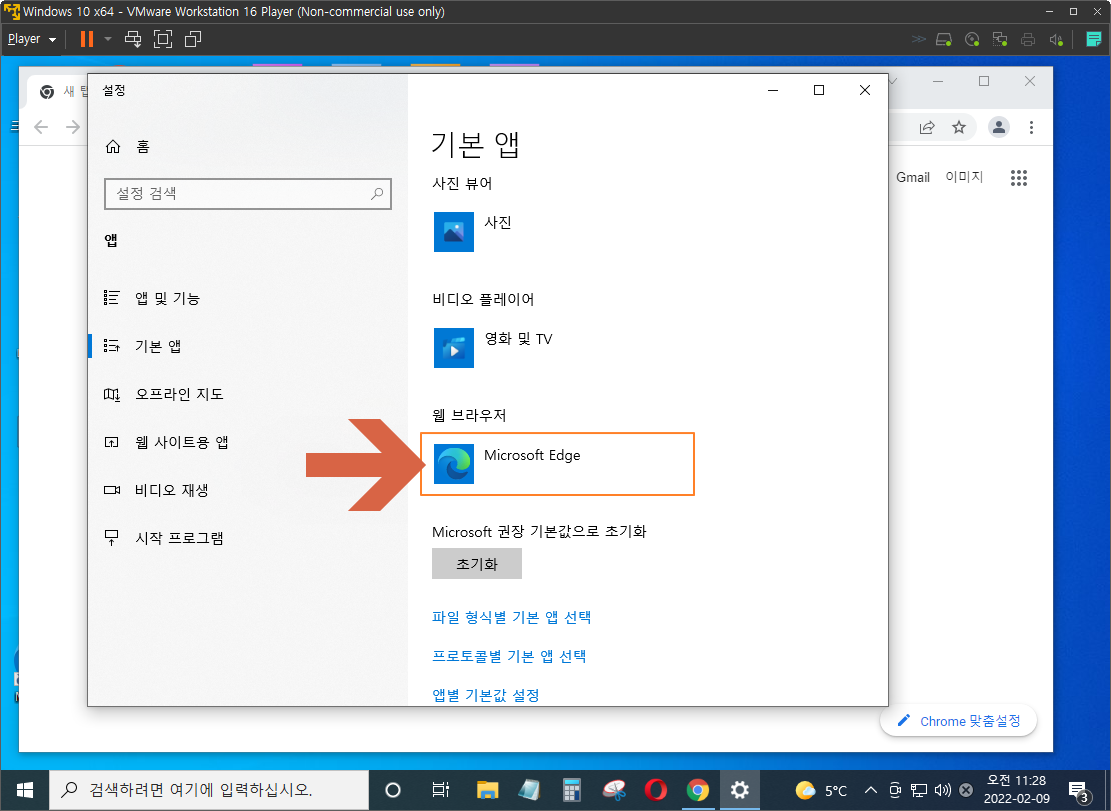This screenshot has height=811, width=1111.
Task: Click the Meet Now tray icon
Action: point(896,790)
